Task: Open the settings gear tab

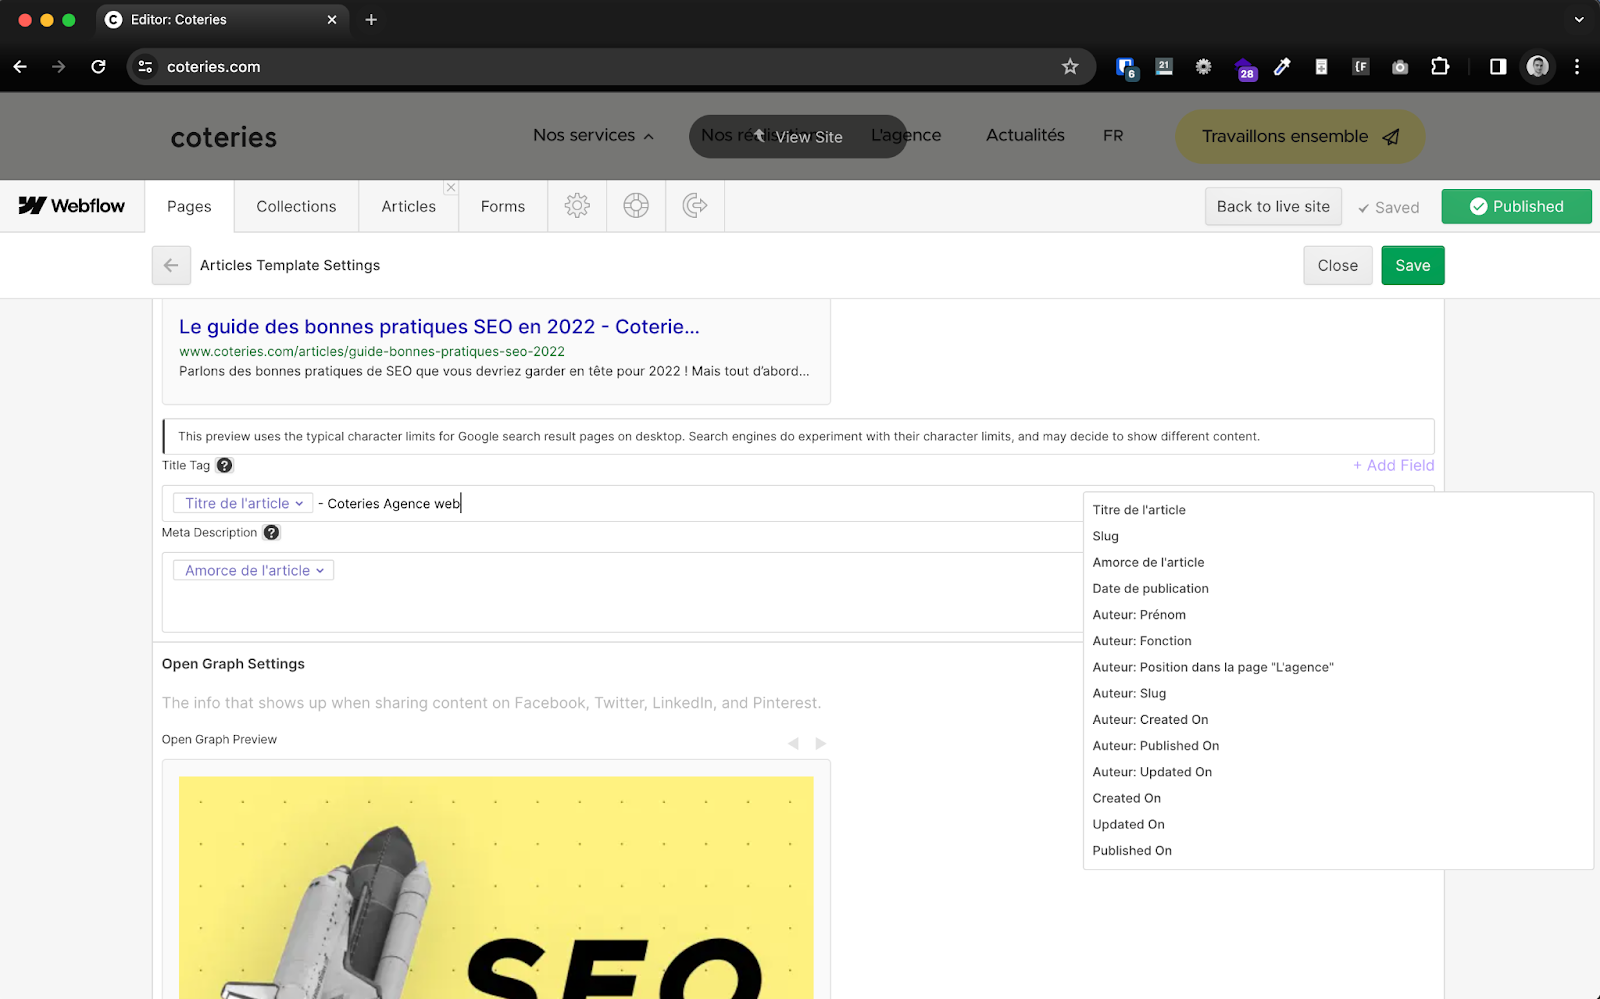Action: [577, 206]
